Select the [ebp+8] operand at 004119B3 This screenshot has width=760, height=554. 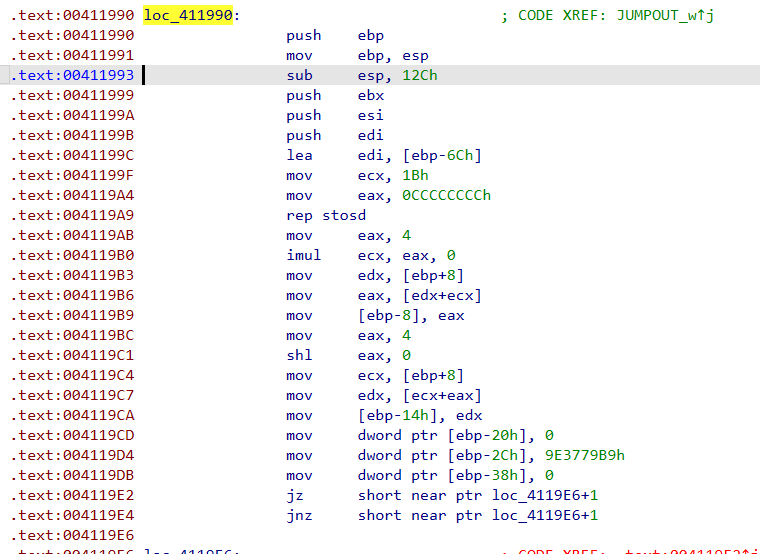[x=433, y=275]
